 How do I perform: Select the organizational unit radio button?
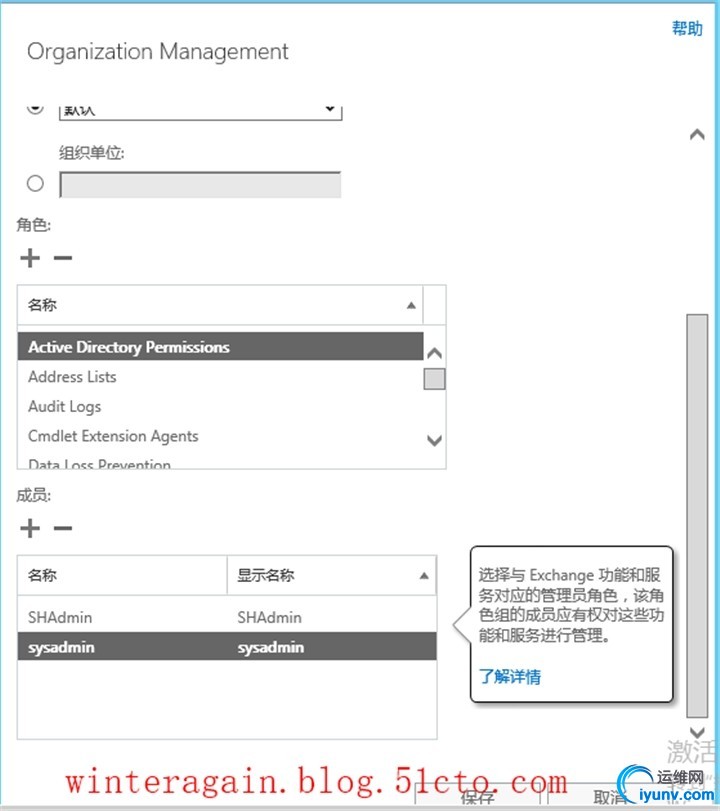tap(36, 183)
